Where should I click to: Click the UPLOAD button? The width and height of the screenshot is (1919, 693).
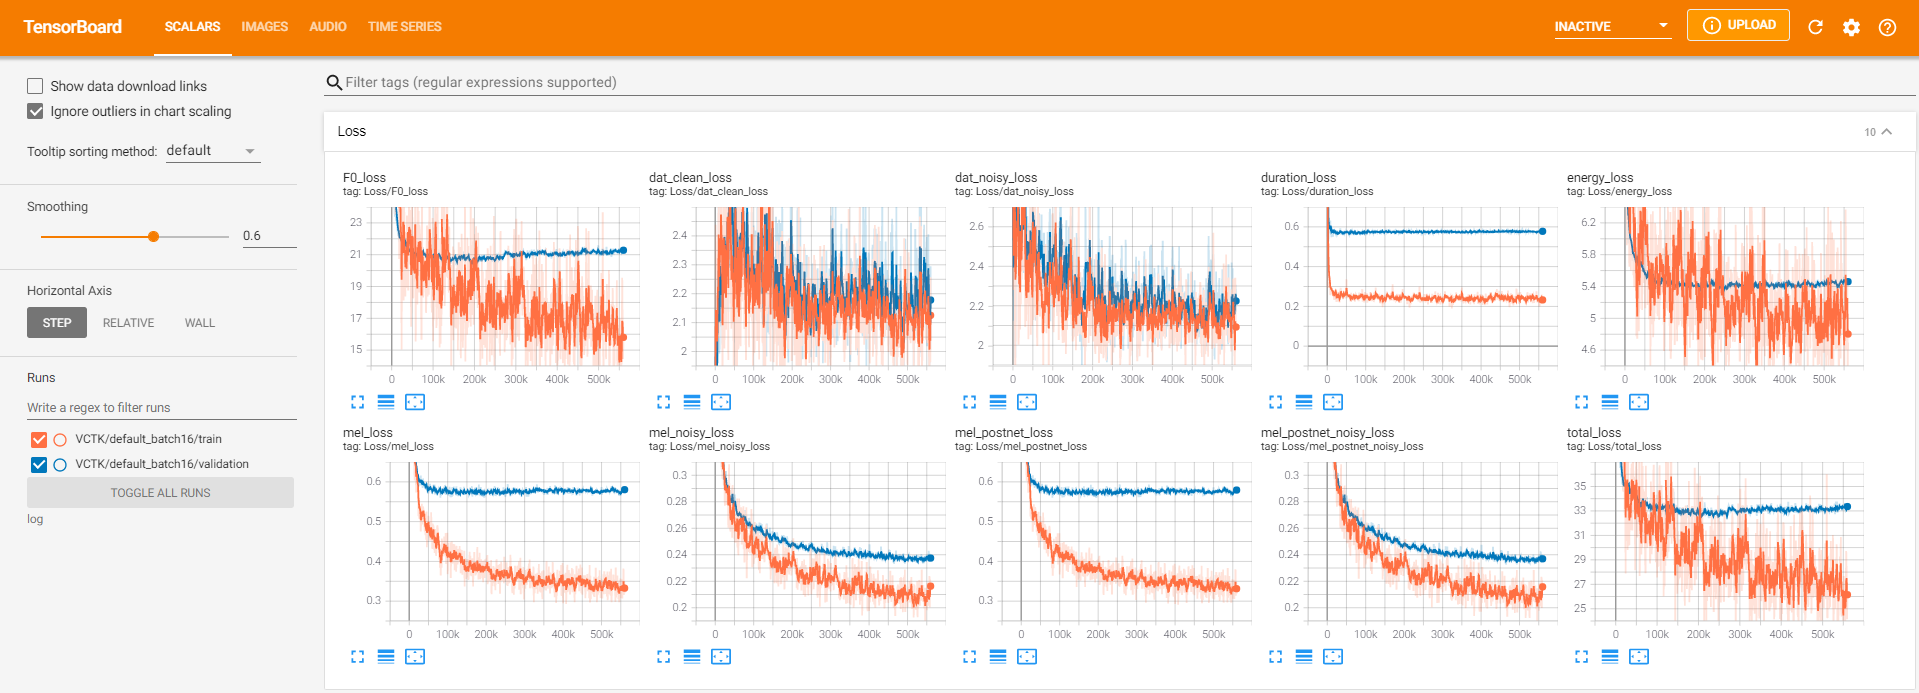tap(1738, 25)
